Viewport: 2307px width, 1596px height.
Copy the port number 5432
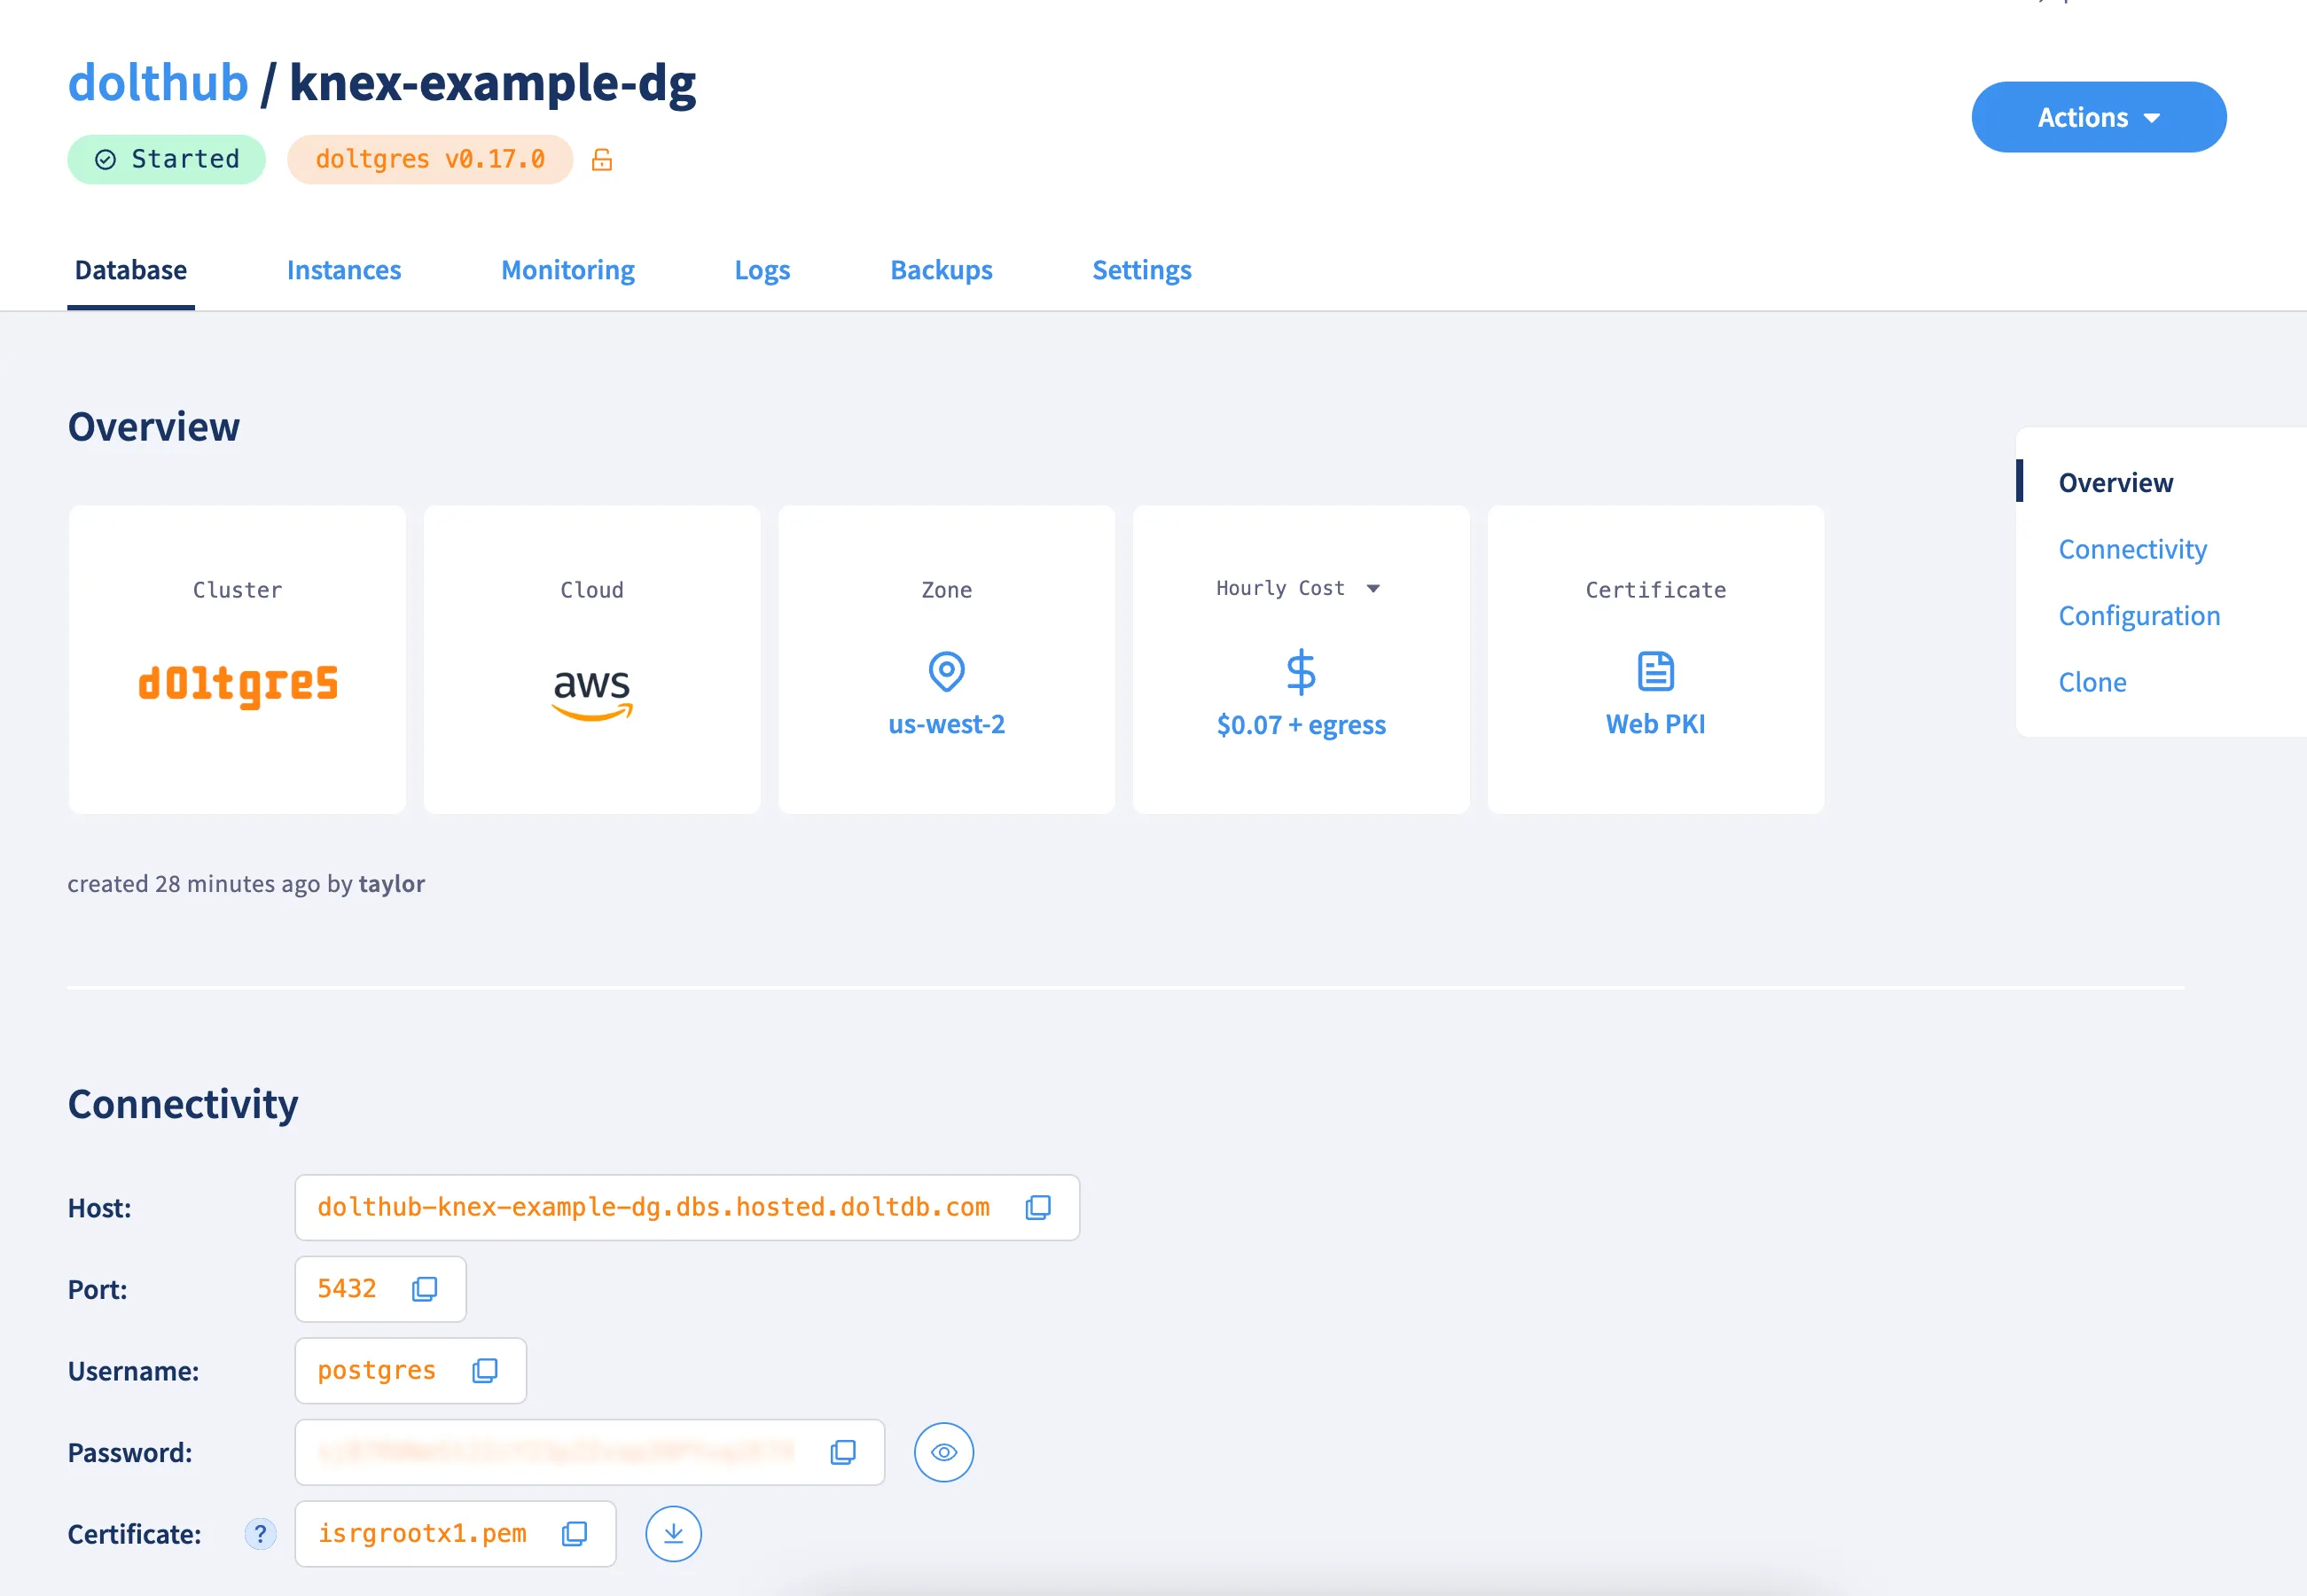tap(424, 1289)
